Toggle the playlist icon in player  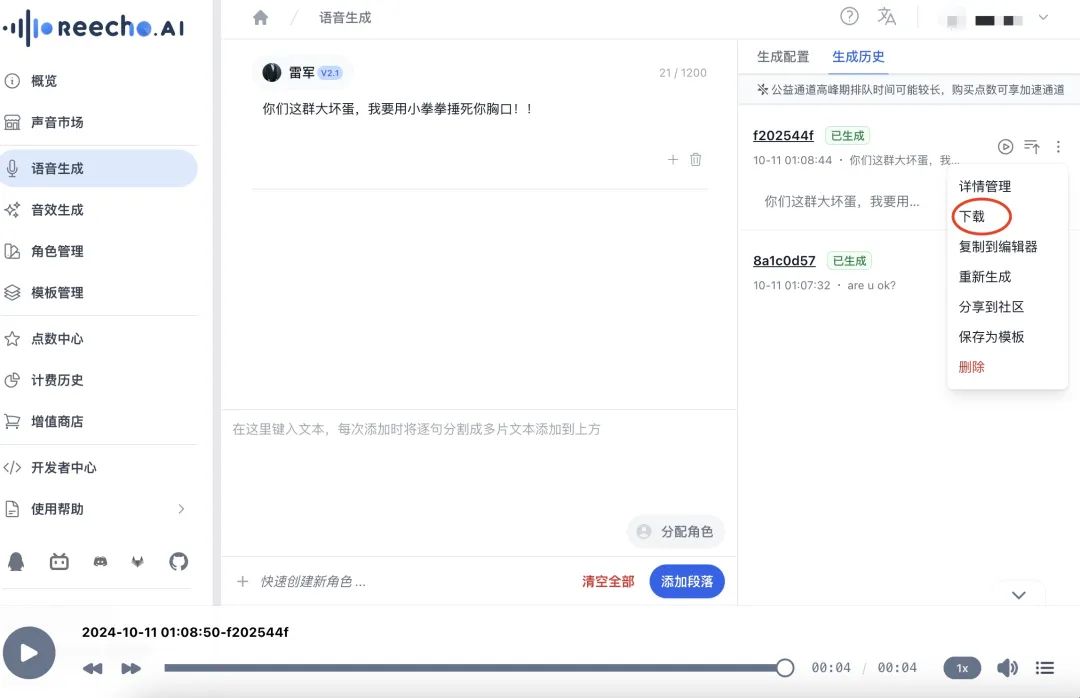click(1045, 668)
